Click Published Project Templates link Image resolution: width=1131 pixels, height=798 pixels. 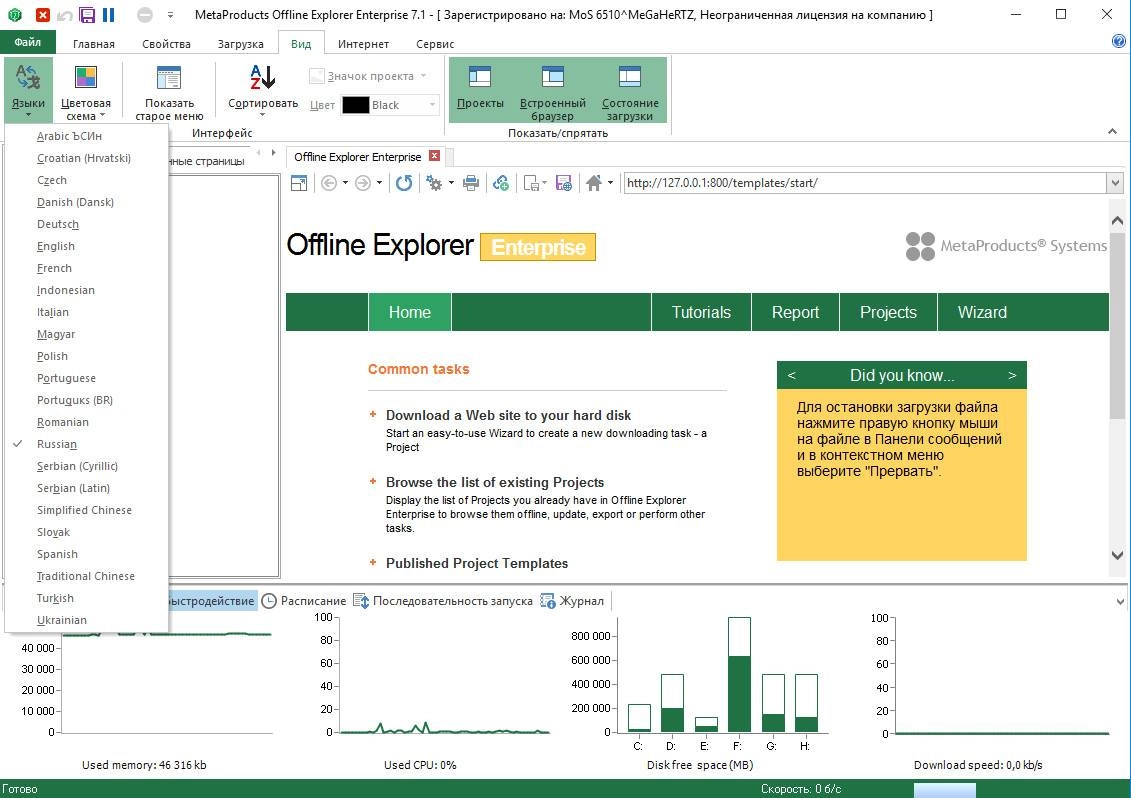tap(477, 563)
